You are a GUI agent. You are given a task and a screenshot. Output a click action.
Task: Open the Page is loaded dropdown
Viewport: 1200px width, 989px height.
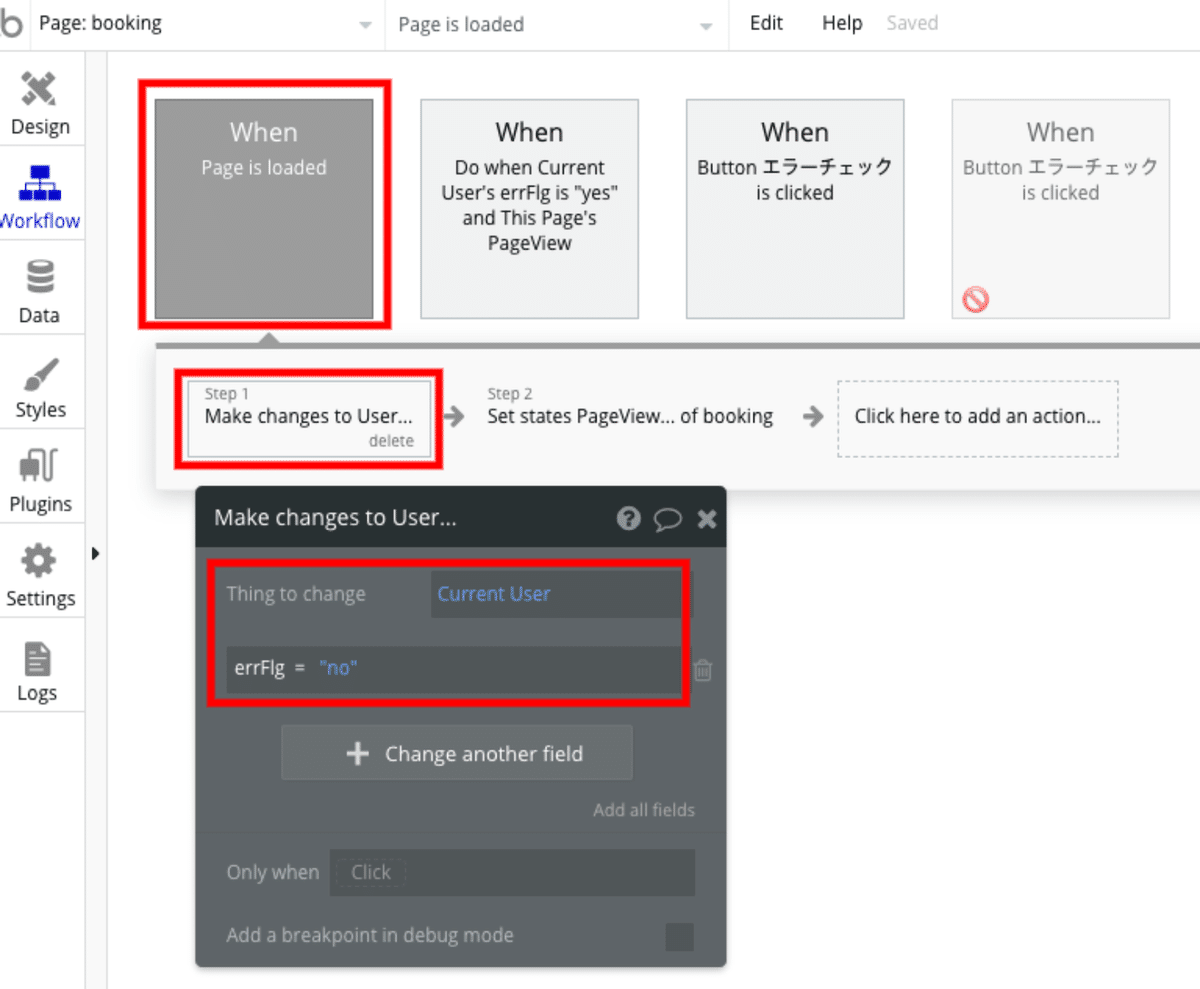click(558, 25)
